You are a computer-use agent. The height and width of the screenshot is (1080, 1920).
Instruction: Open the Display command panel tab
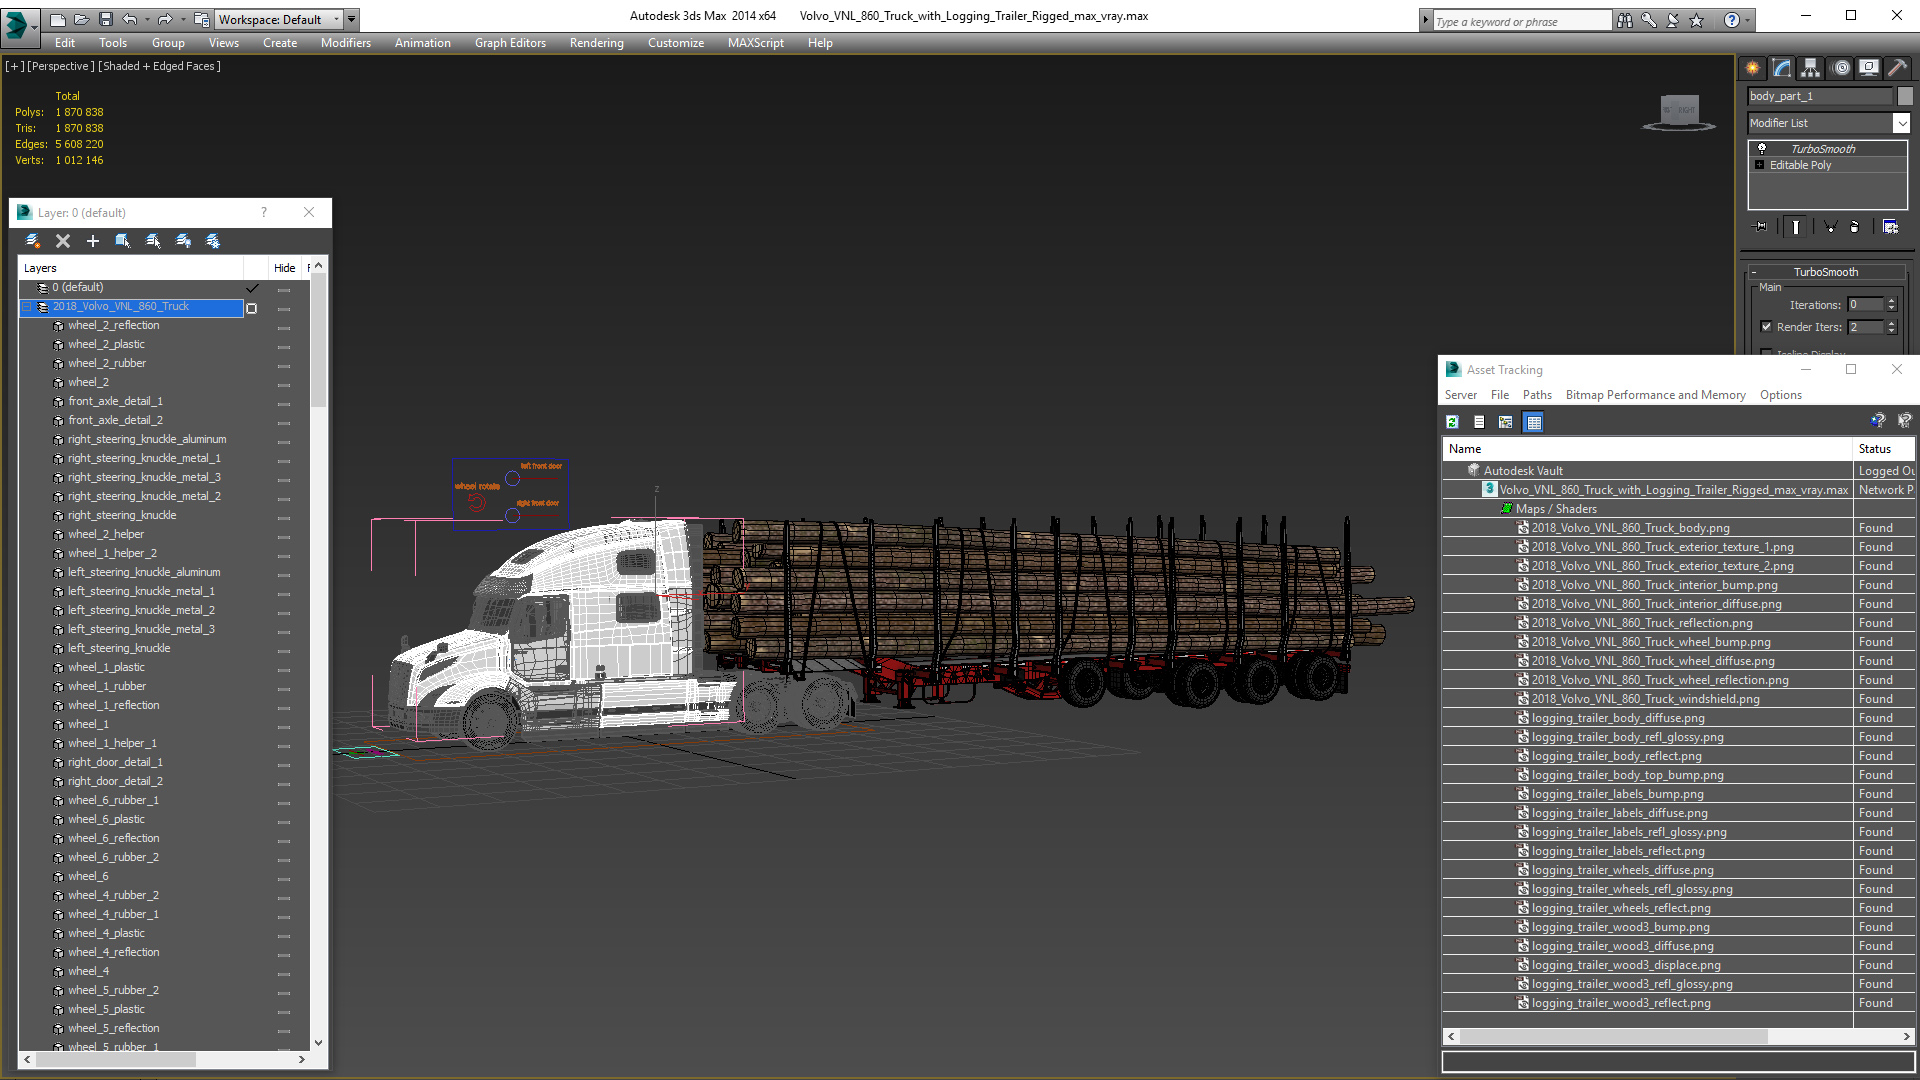point(1868,68)
